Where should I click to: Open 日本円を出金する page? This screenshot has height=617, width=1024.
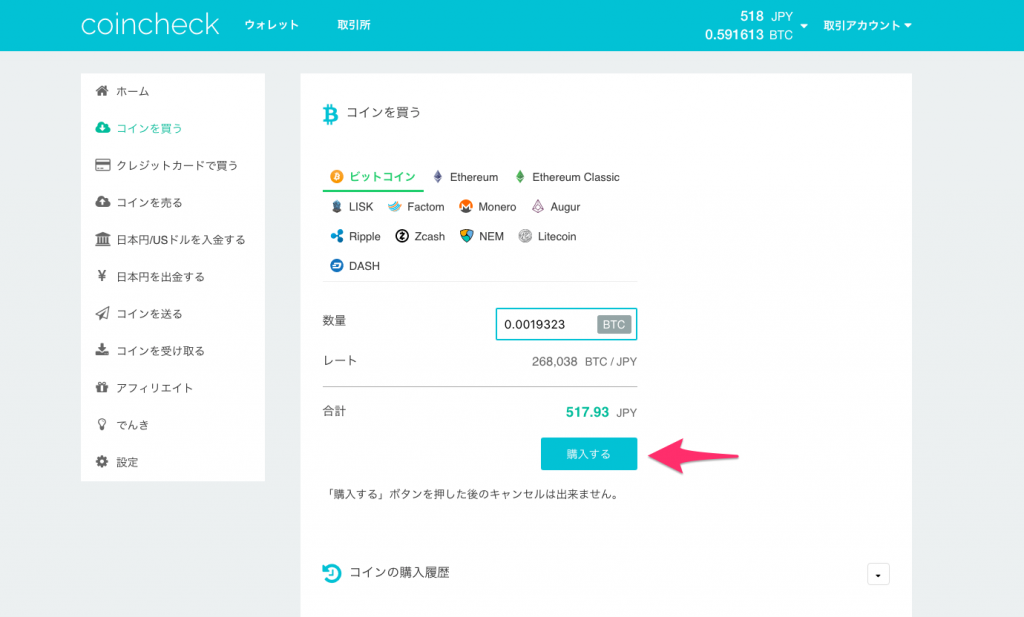point(161,277)
